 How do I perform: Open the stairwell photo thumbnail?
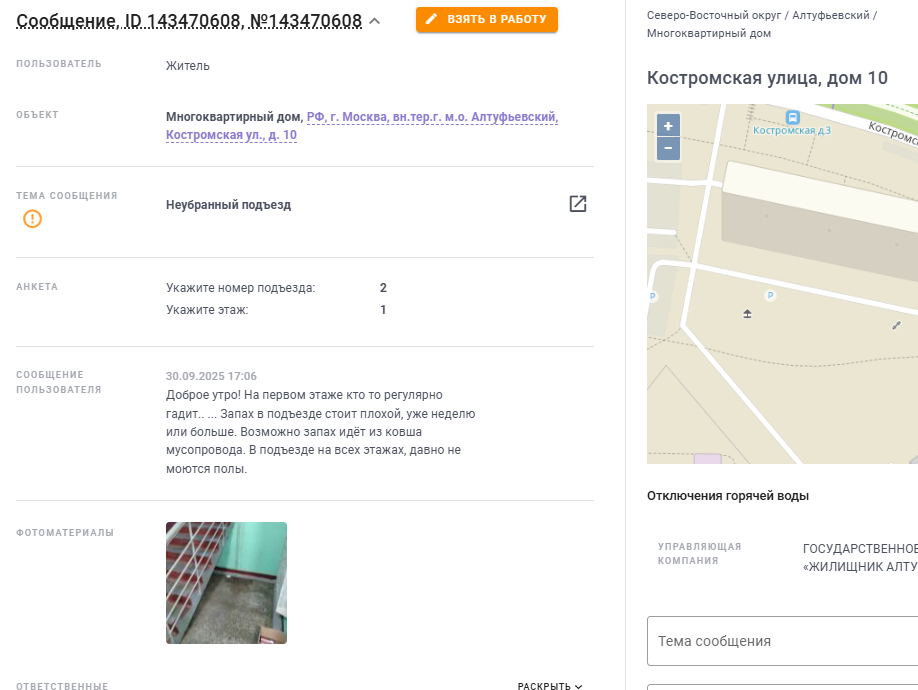[227, 583]
